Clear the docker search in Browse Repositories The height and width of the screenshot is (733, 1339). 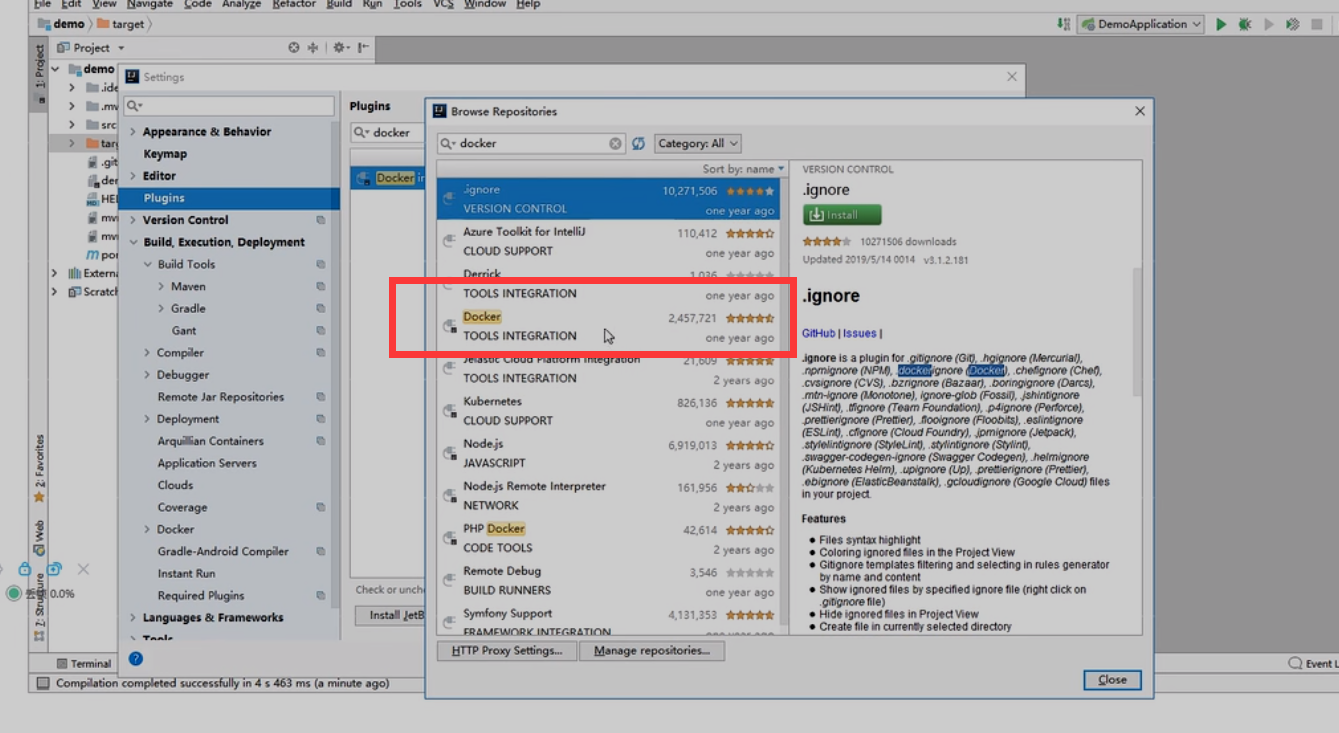tap(616, 143)
